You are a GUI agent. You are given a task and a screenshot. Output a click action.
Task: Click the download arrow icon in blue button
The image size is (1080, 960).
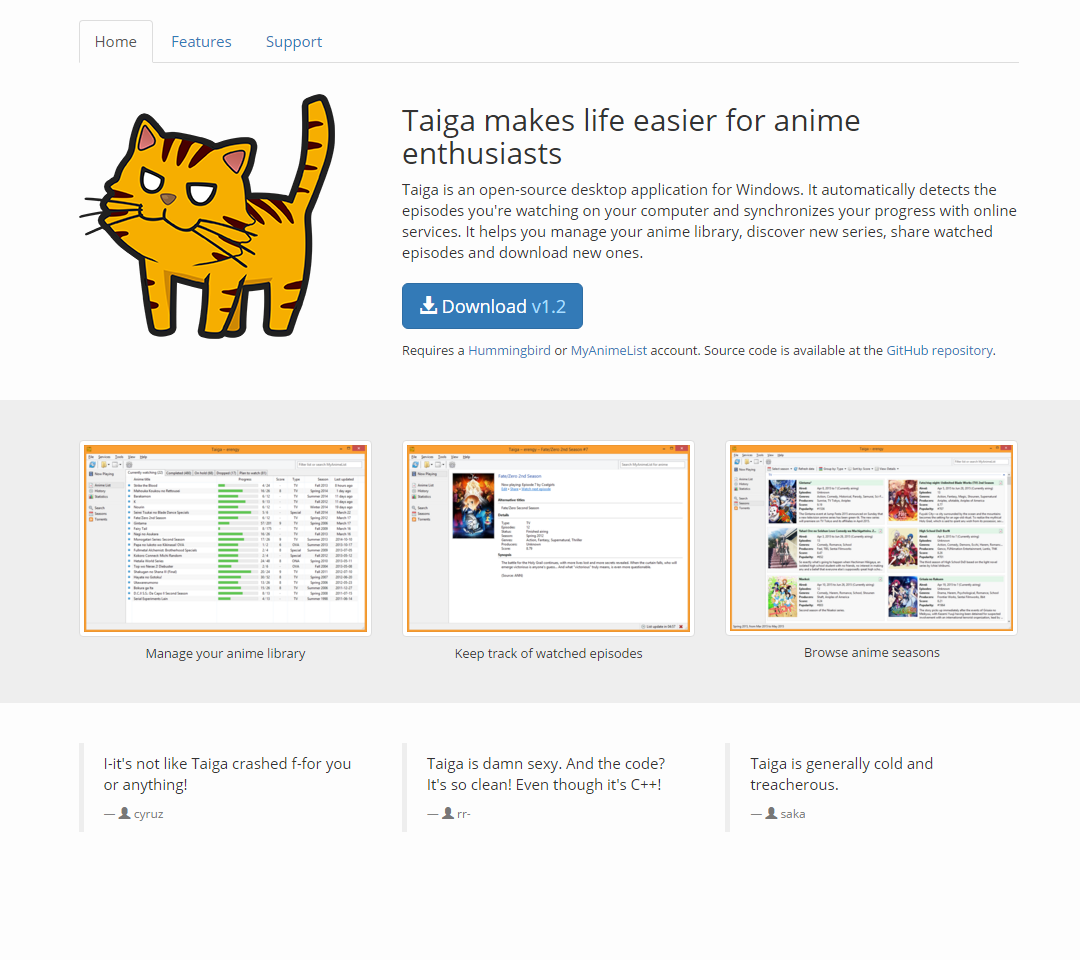coord(428,305)
